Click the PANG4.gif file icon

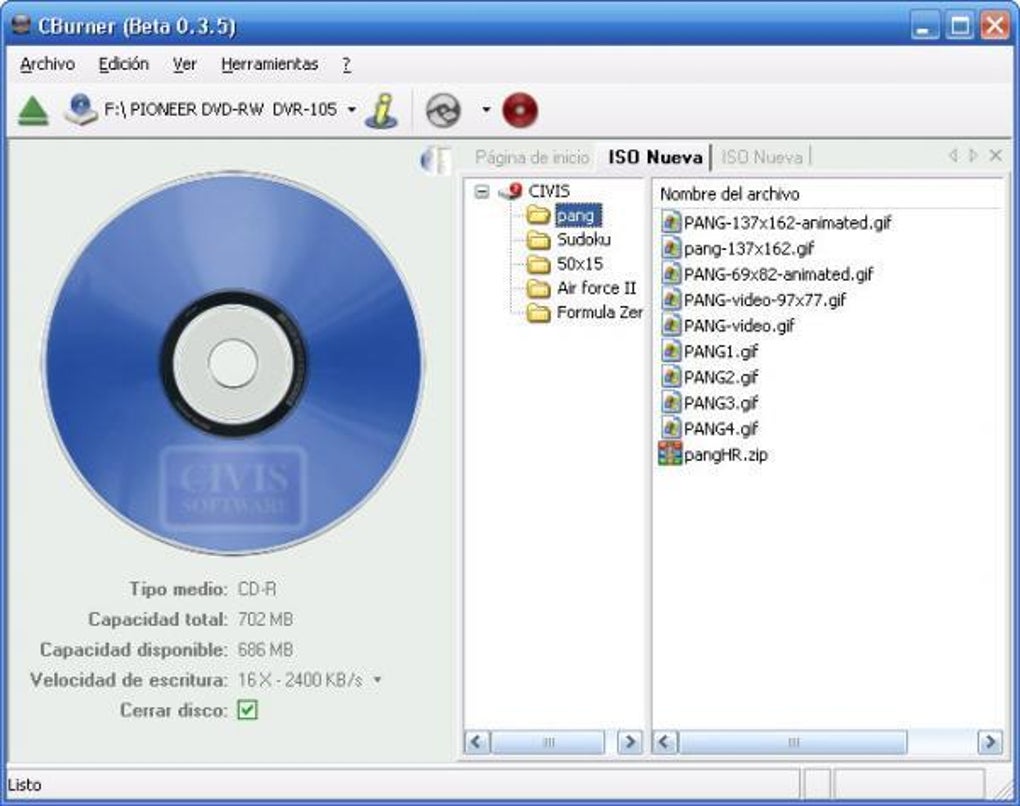(671, 428)
